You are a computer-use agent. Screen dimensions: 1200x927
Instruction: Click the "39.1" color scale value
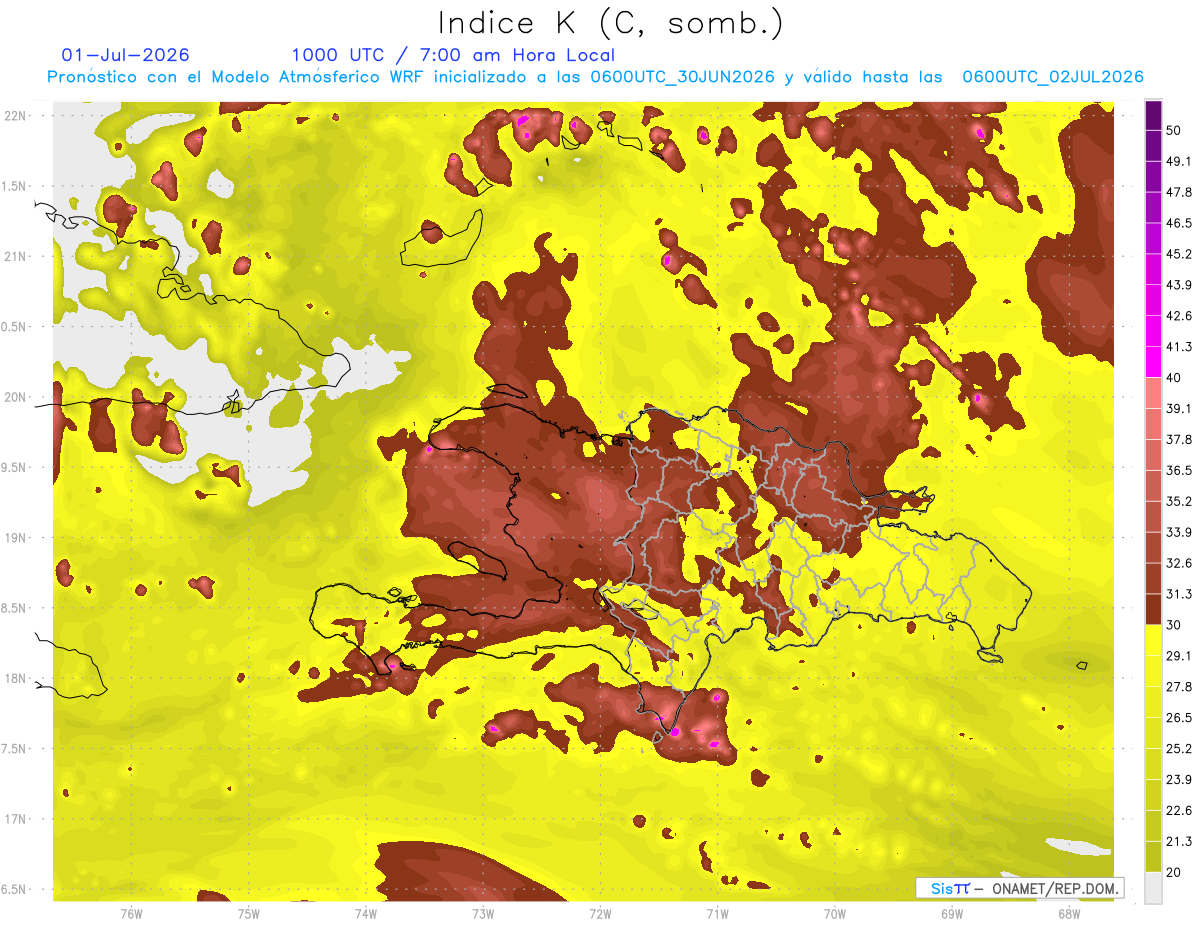point(1179,408)
